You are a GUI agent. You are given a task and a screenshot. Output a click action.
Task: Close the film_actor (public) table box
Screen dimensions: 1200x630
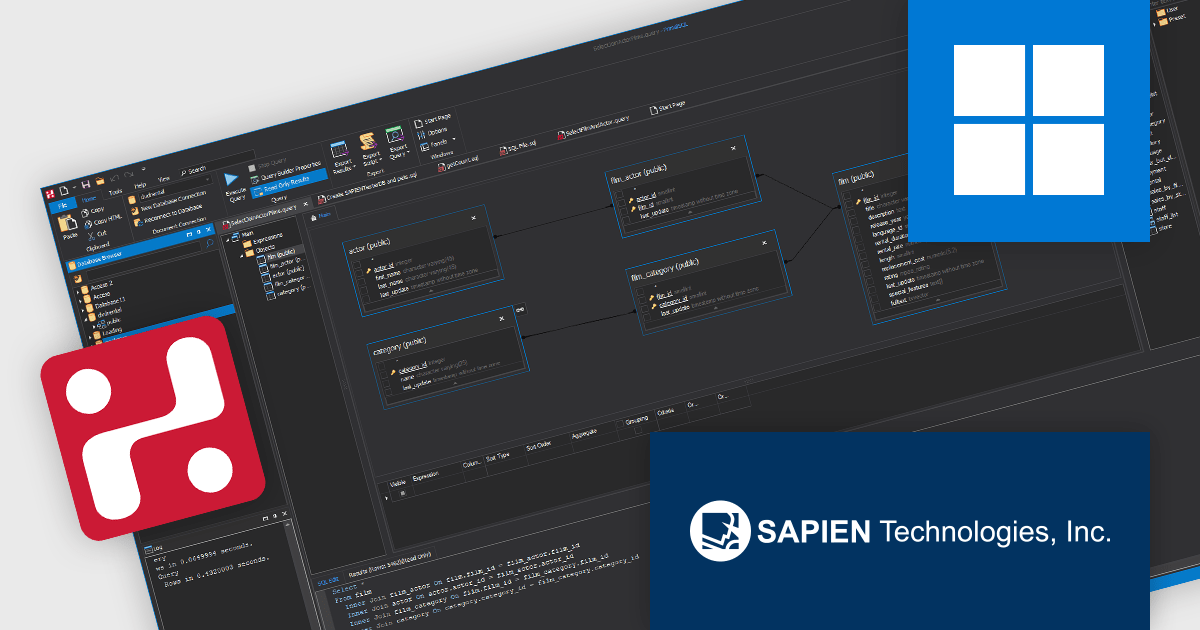click(733, 148)
